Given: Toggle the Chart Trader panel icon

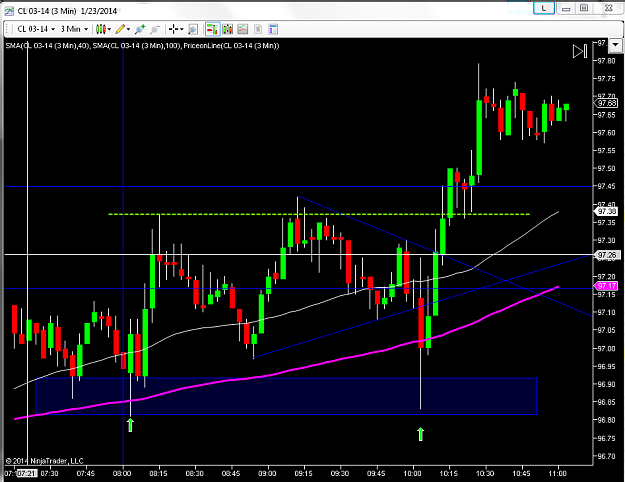Looking at the screenshot, I should click(212, 29).
